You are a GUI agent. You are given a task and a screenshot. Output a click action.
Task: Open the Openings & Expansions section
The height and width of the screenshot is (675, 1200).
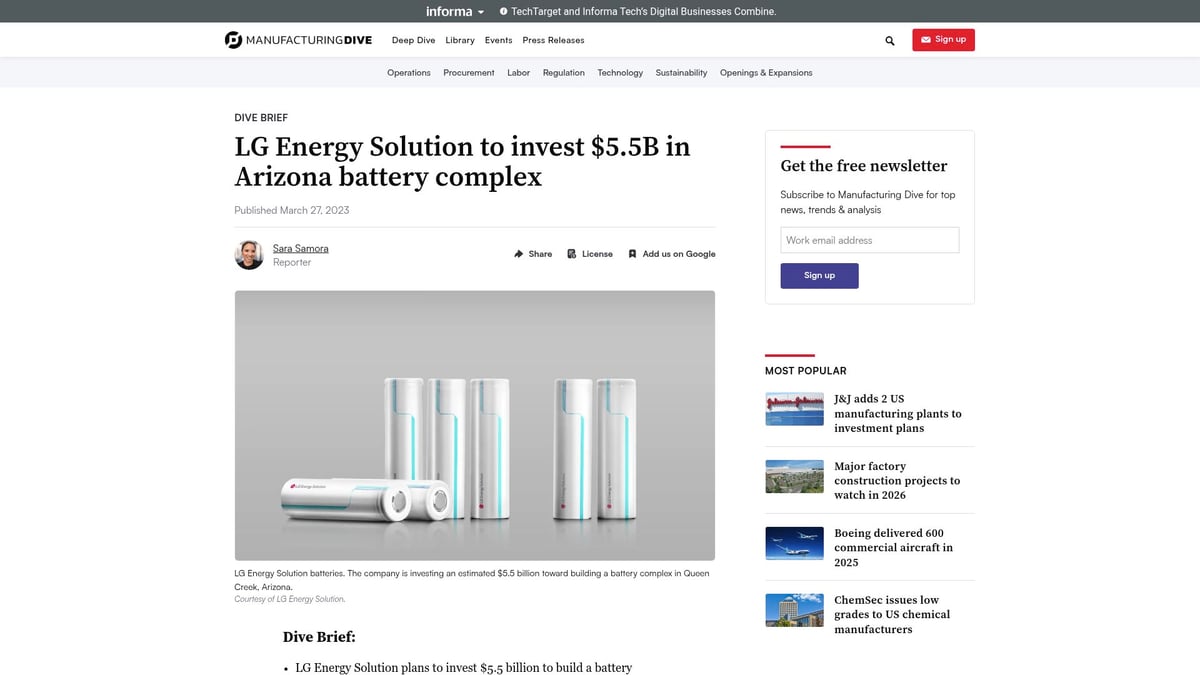766,72
